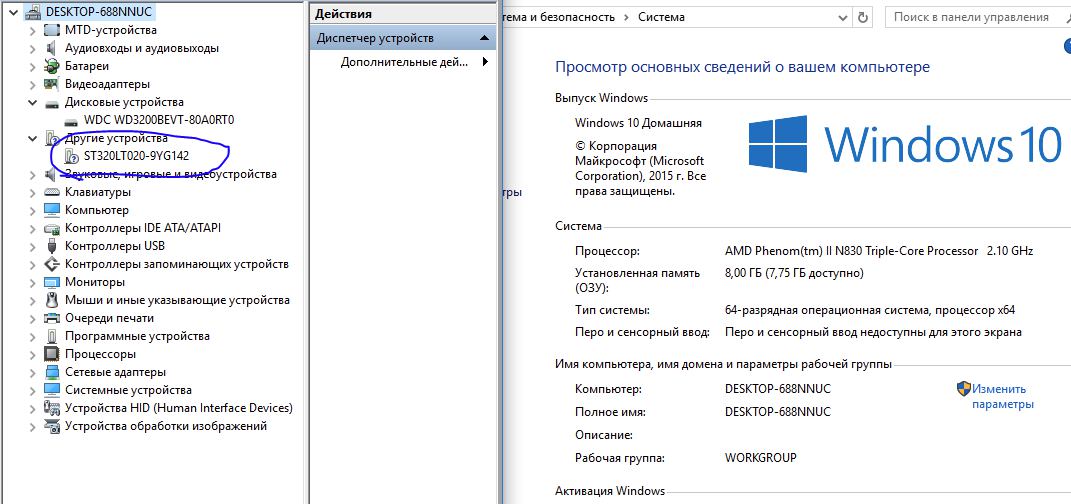Screen dimensions: 1071x504
Task: Click the Контроллеры IDE ATA/ATAPI icon
Action: click(x=52, y=228)
